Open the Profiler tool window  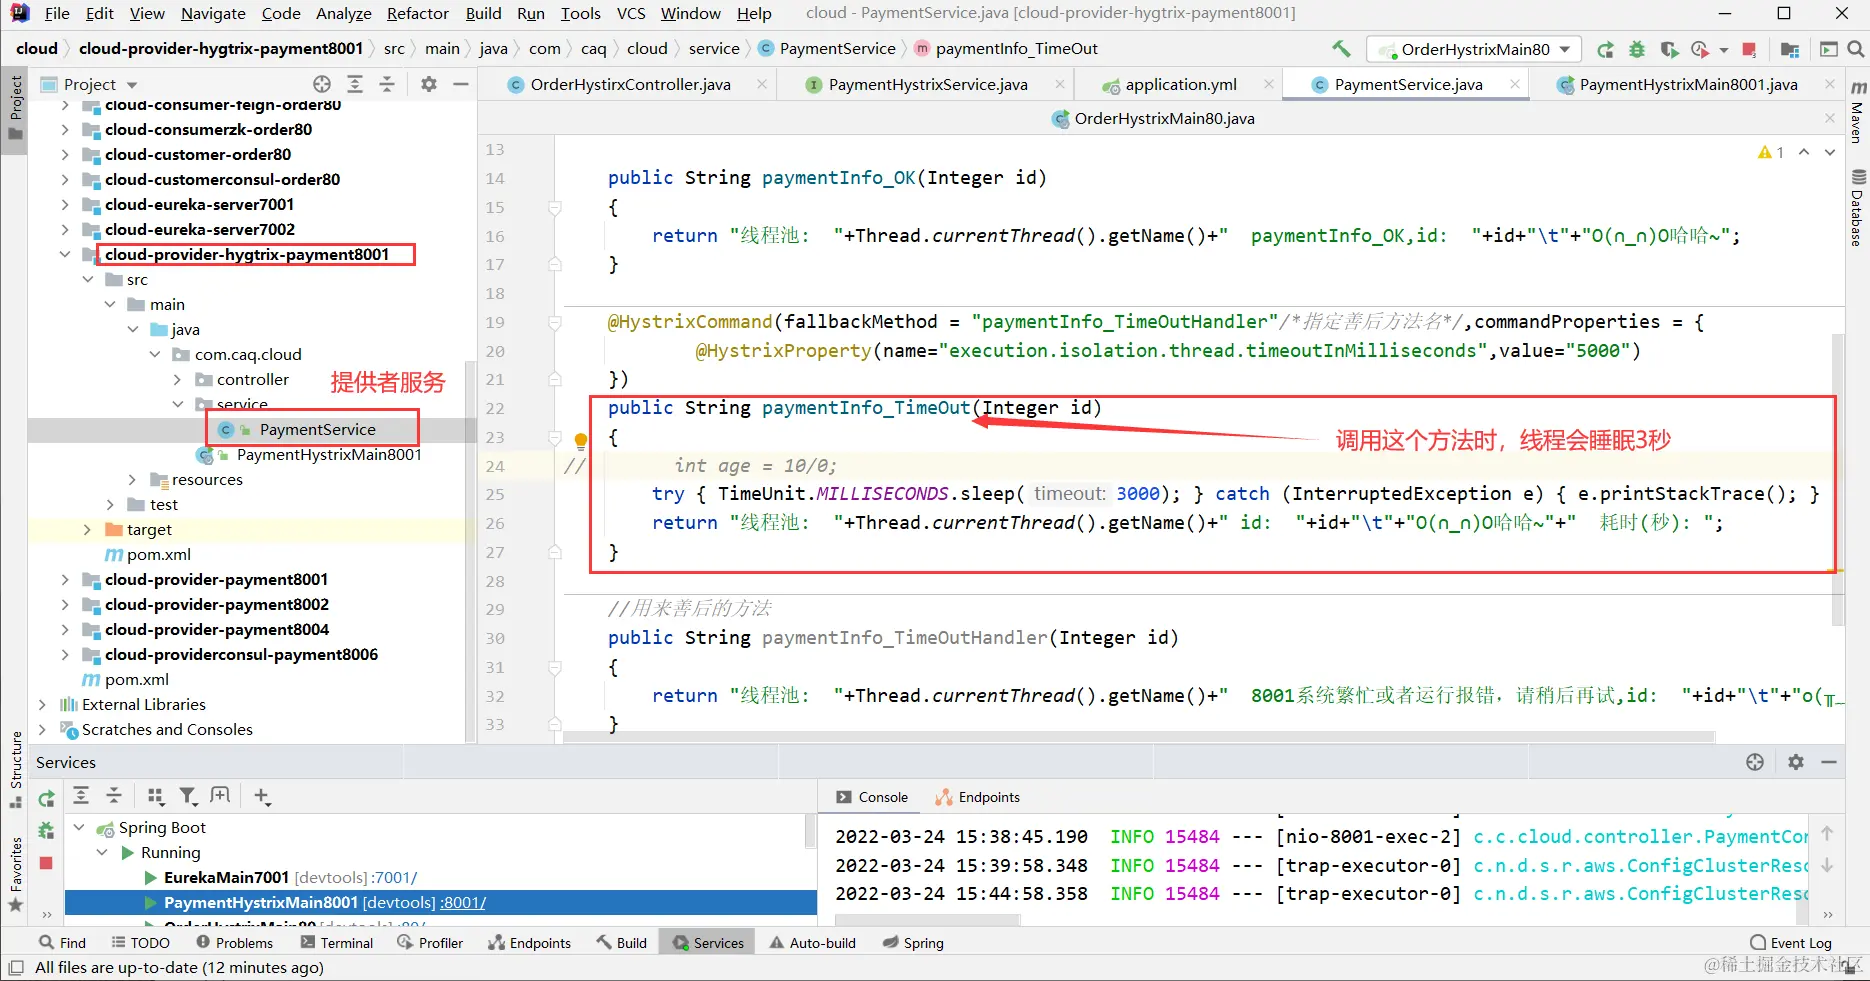tap(430, 943)
